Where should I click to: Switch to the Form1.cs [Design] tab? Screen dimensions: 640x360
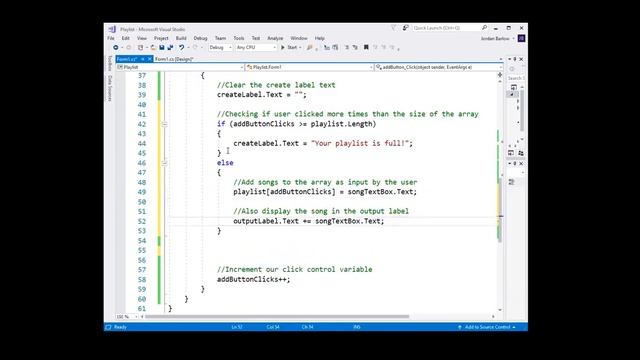(174, 59)
